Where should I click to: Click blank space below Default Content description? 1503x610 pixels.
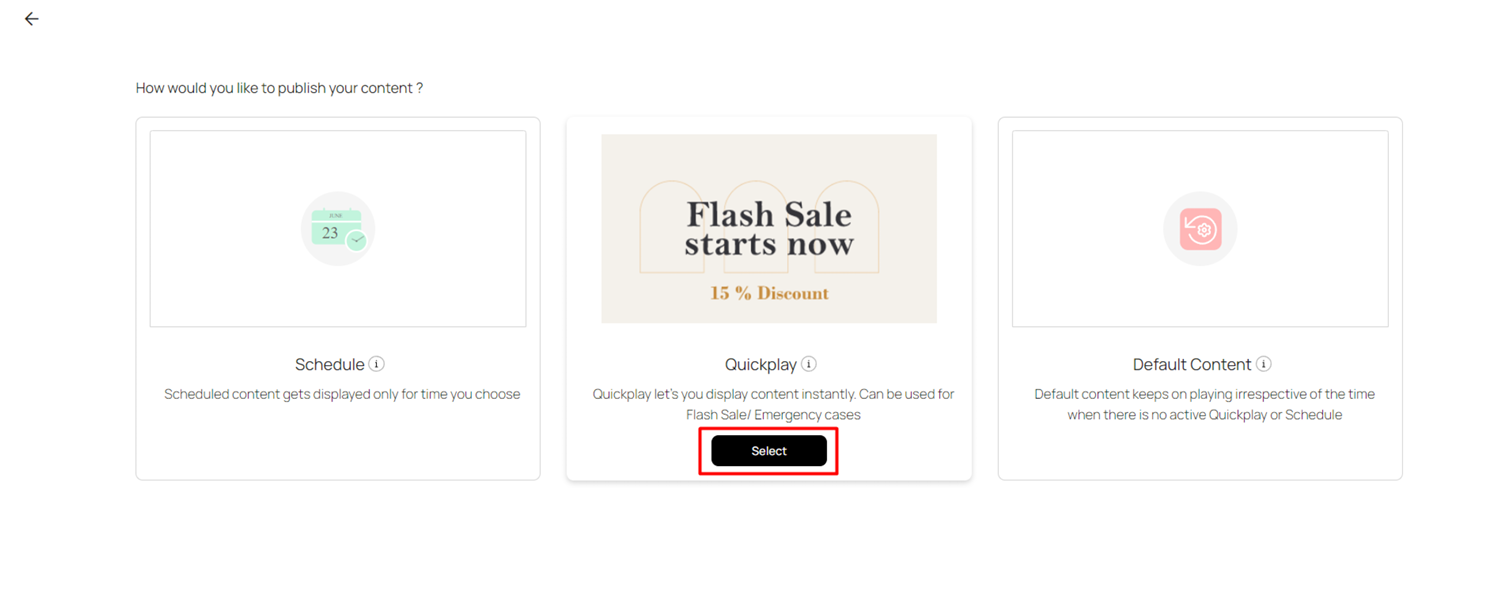pos(1200,452)
